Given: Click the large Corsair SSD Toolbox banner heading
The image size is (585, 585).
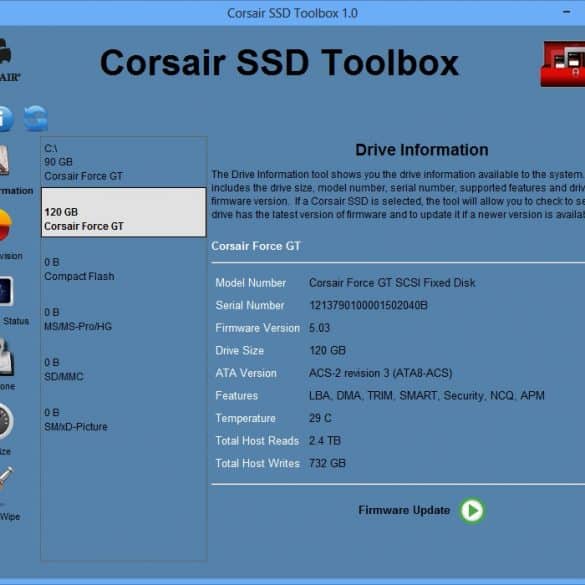Looking at the screenshot, I should click(279, 63).
